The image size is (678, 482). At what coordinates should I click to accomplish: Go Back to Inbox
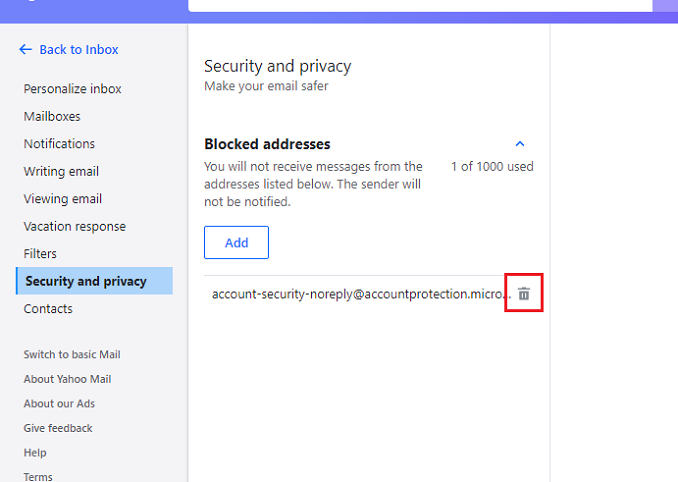click(x=79, y=49)
